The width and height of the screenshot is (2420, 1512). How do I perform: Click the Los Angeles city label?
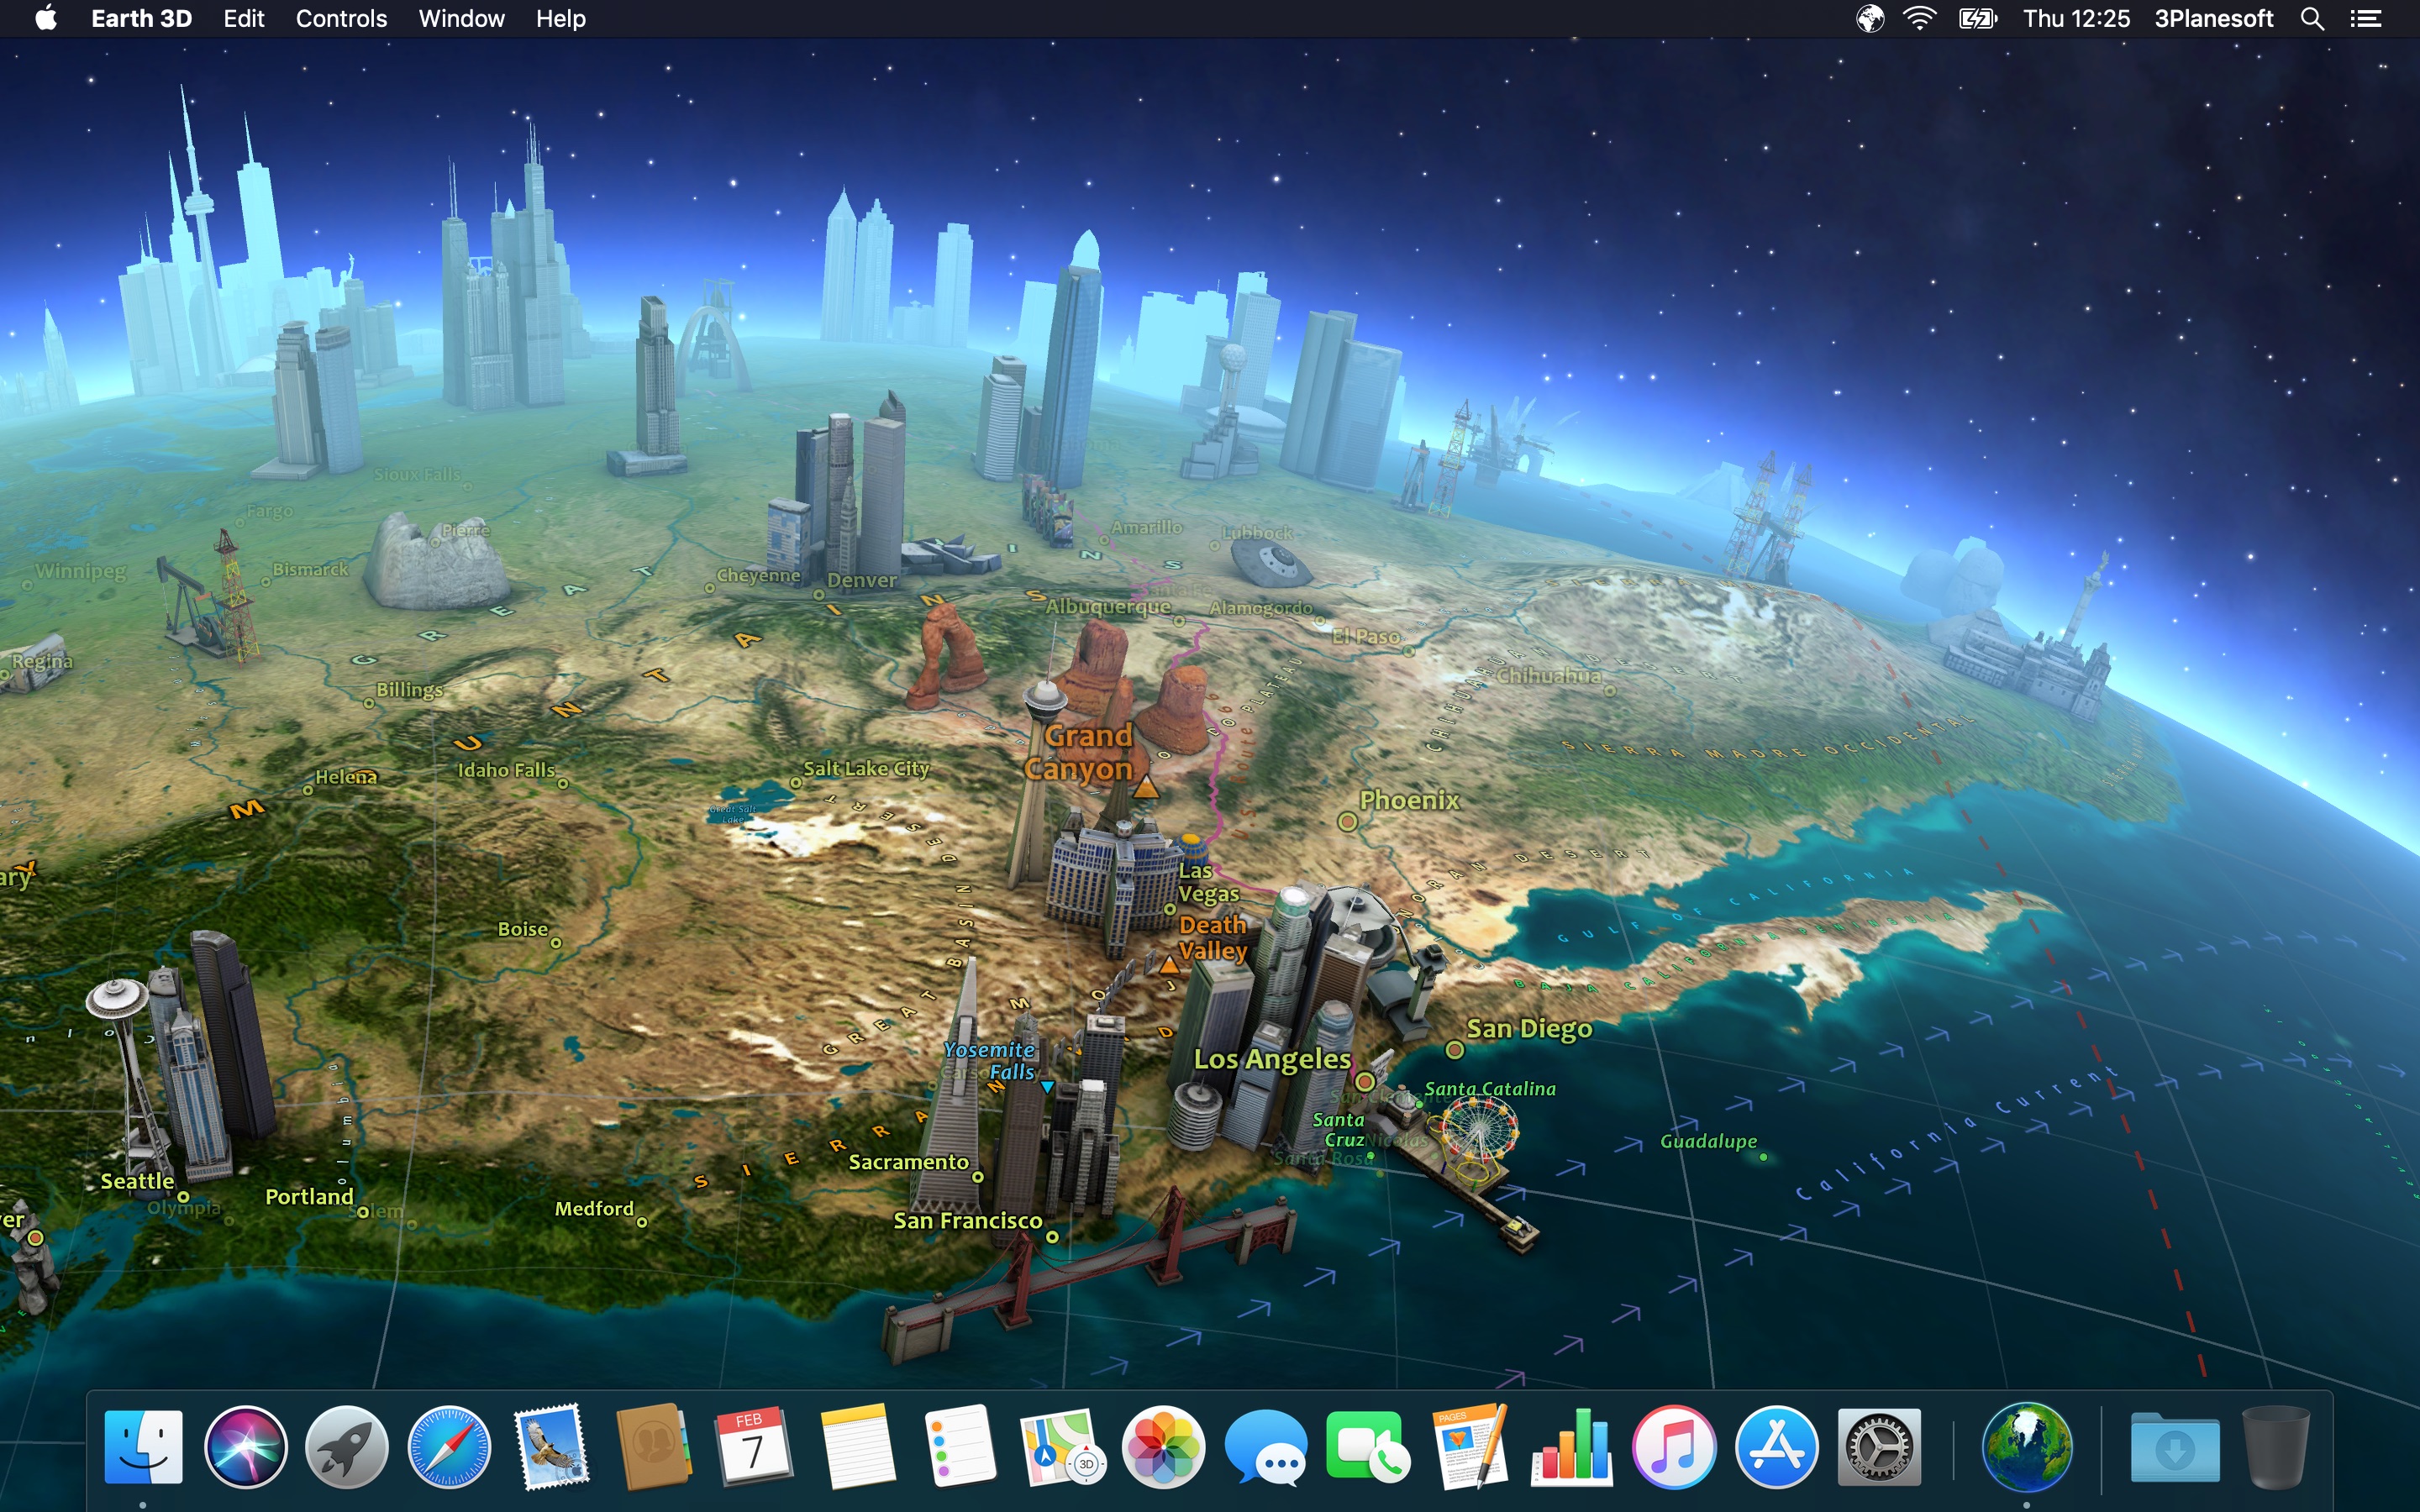[1272, 1059]
